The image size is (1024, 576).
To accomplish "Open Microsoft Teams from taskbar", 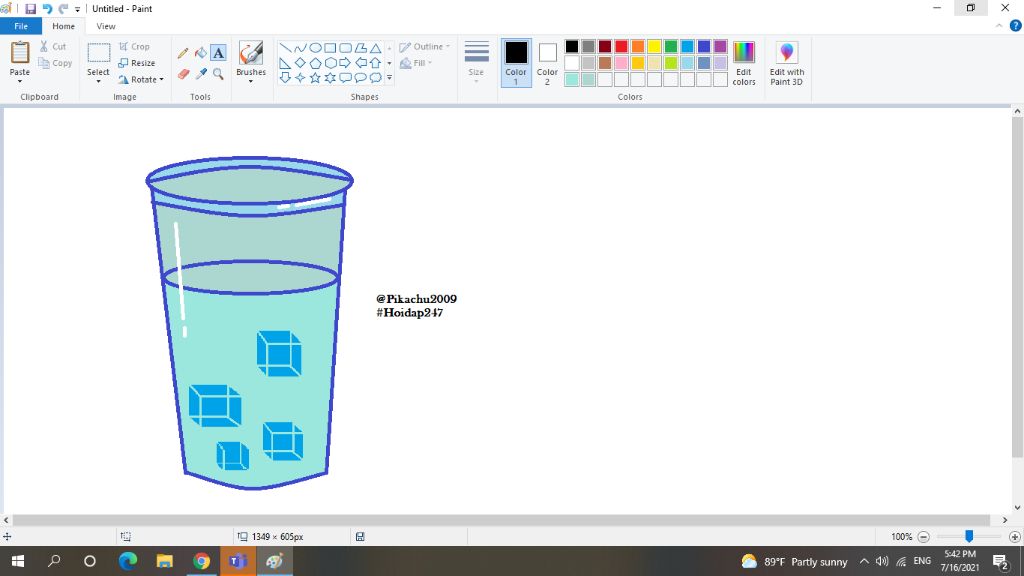I will [238, 561].
